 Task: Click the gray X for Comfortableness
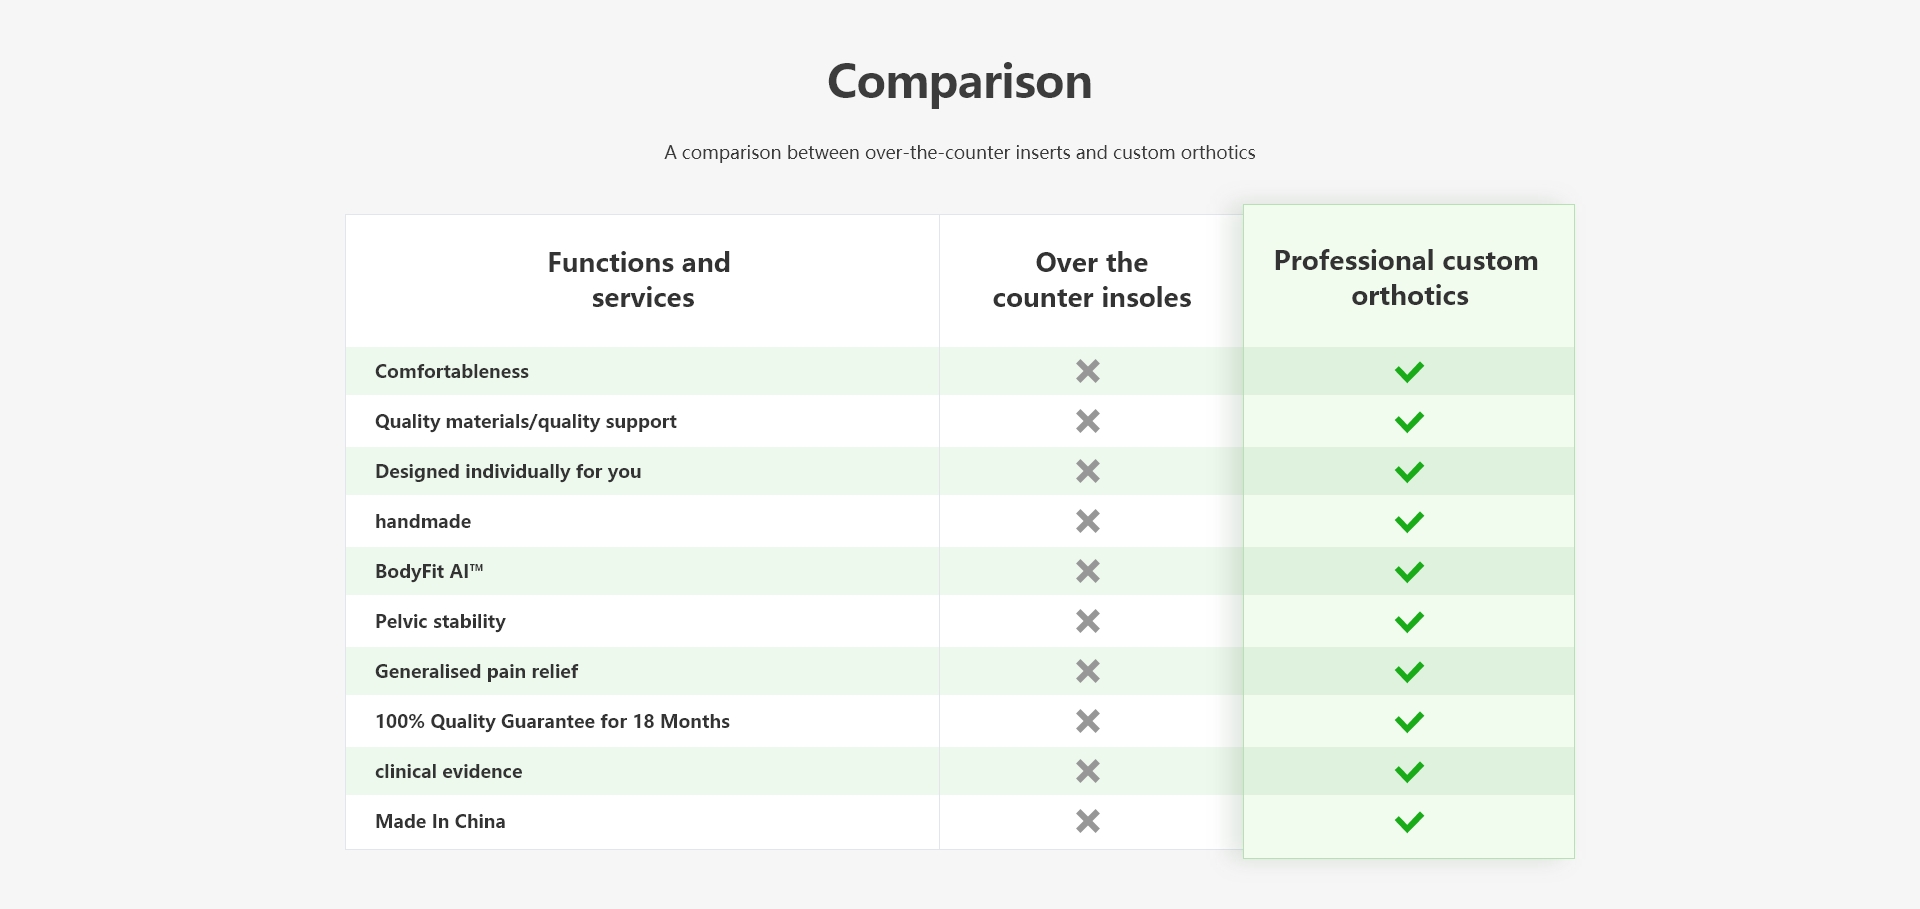tap(1088, 371)
